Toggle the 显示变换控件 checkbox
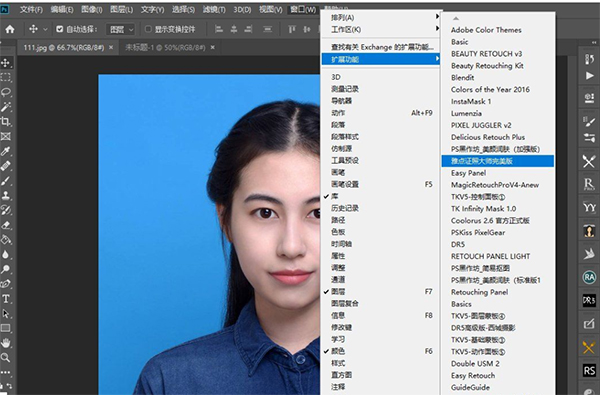600x395 pixels. 148,29
